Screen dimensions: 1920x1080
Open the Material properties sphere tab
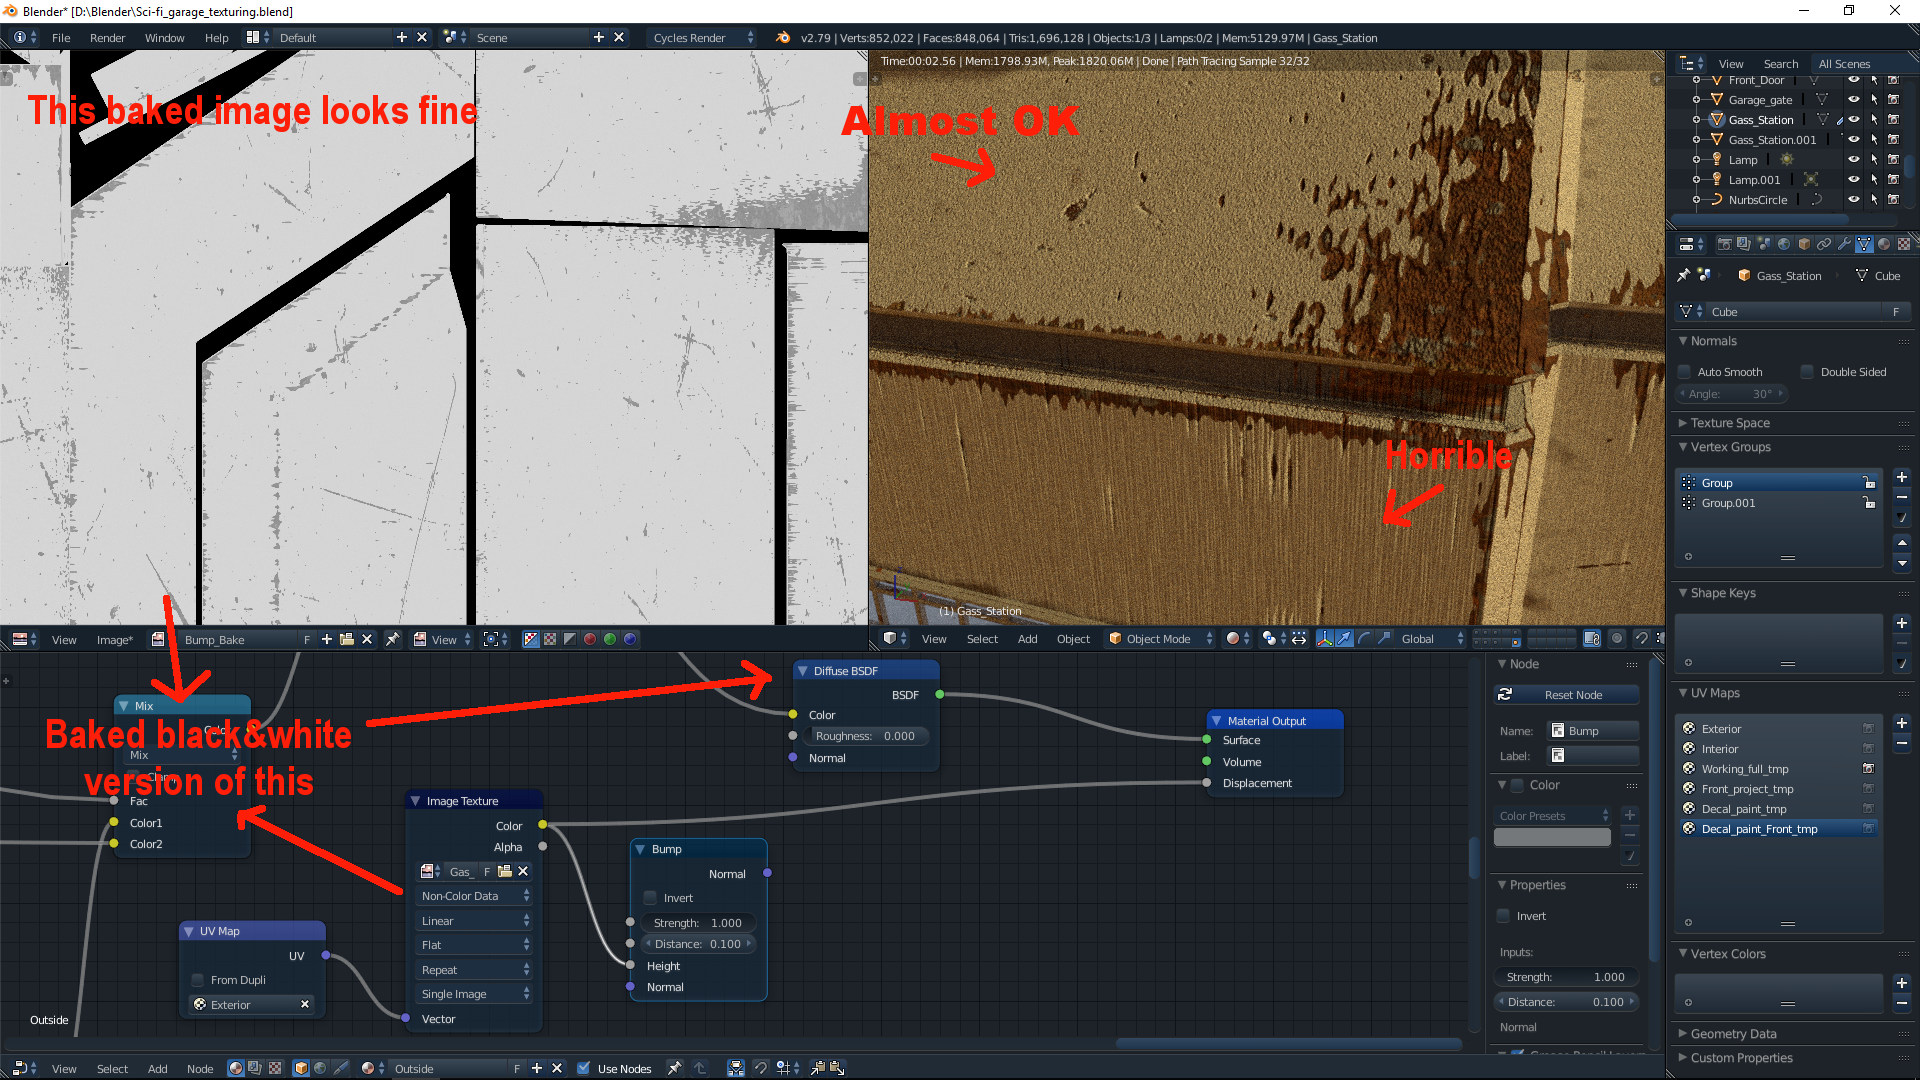pos(1883,244)
